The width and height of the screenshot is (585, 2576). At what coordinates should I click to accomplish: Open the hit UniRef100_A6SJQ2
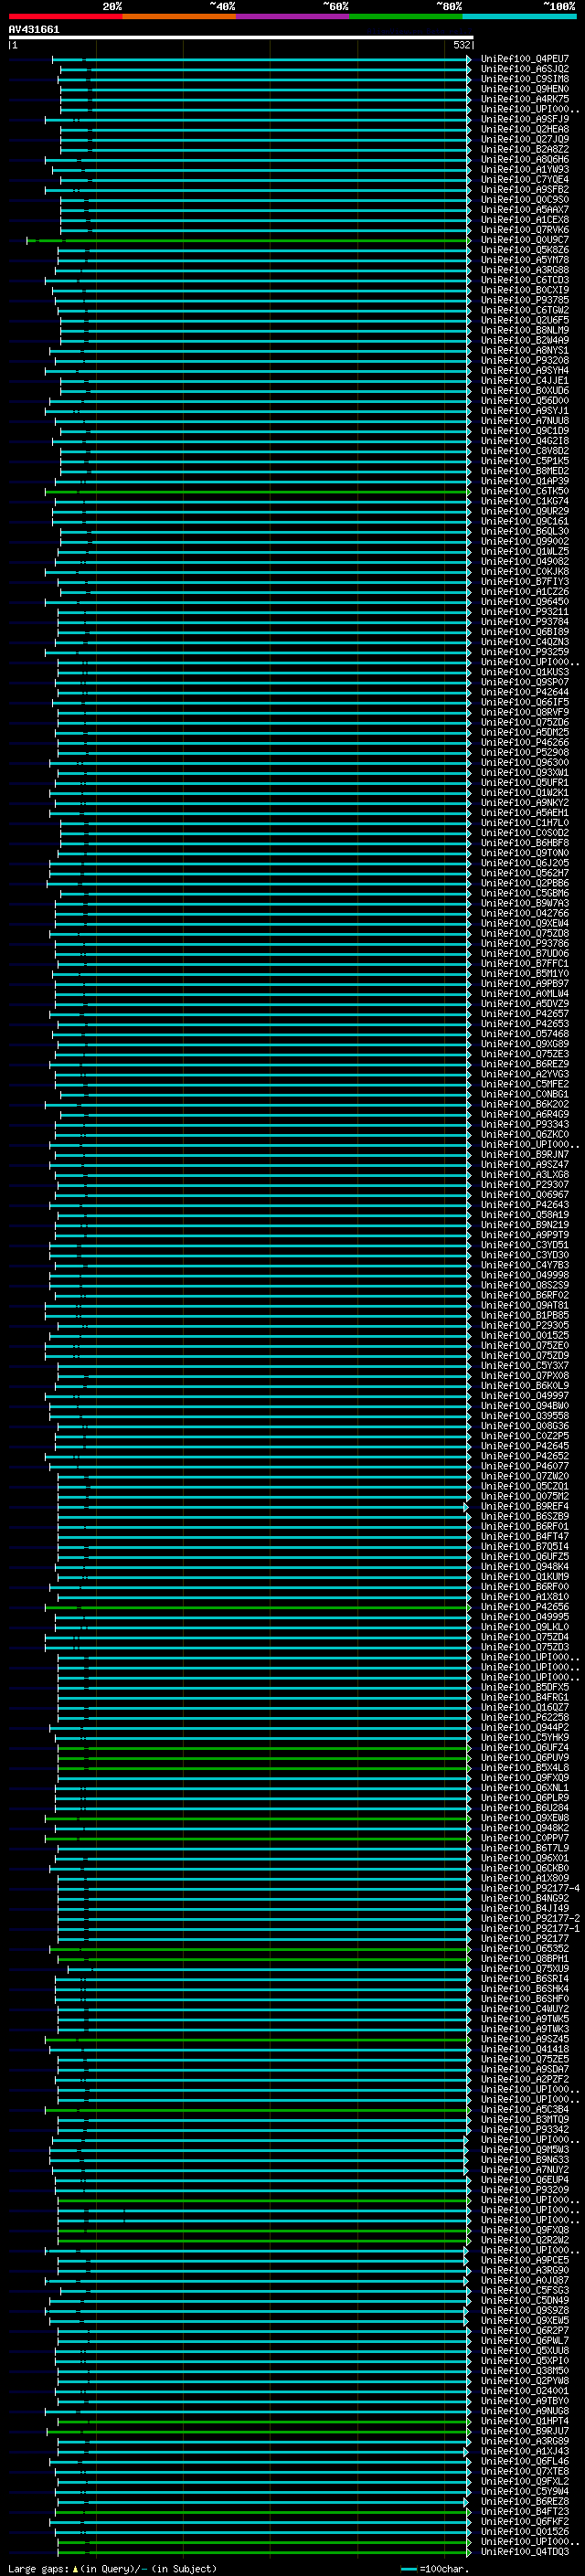coord(525,69)
